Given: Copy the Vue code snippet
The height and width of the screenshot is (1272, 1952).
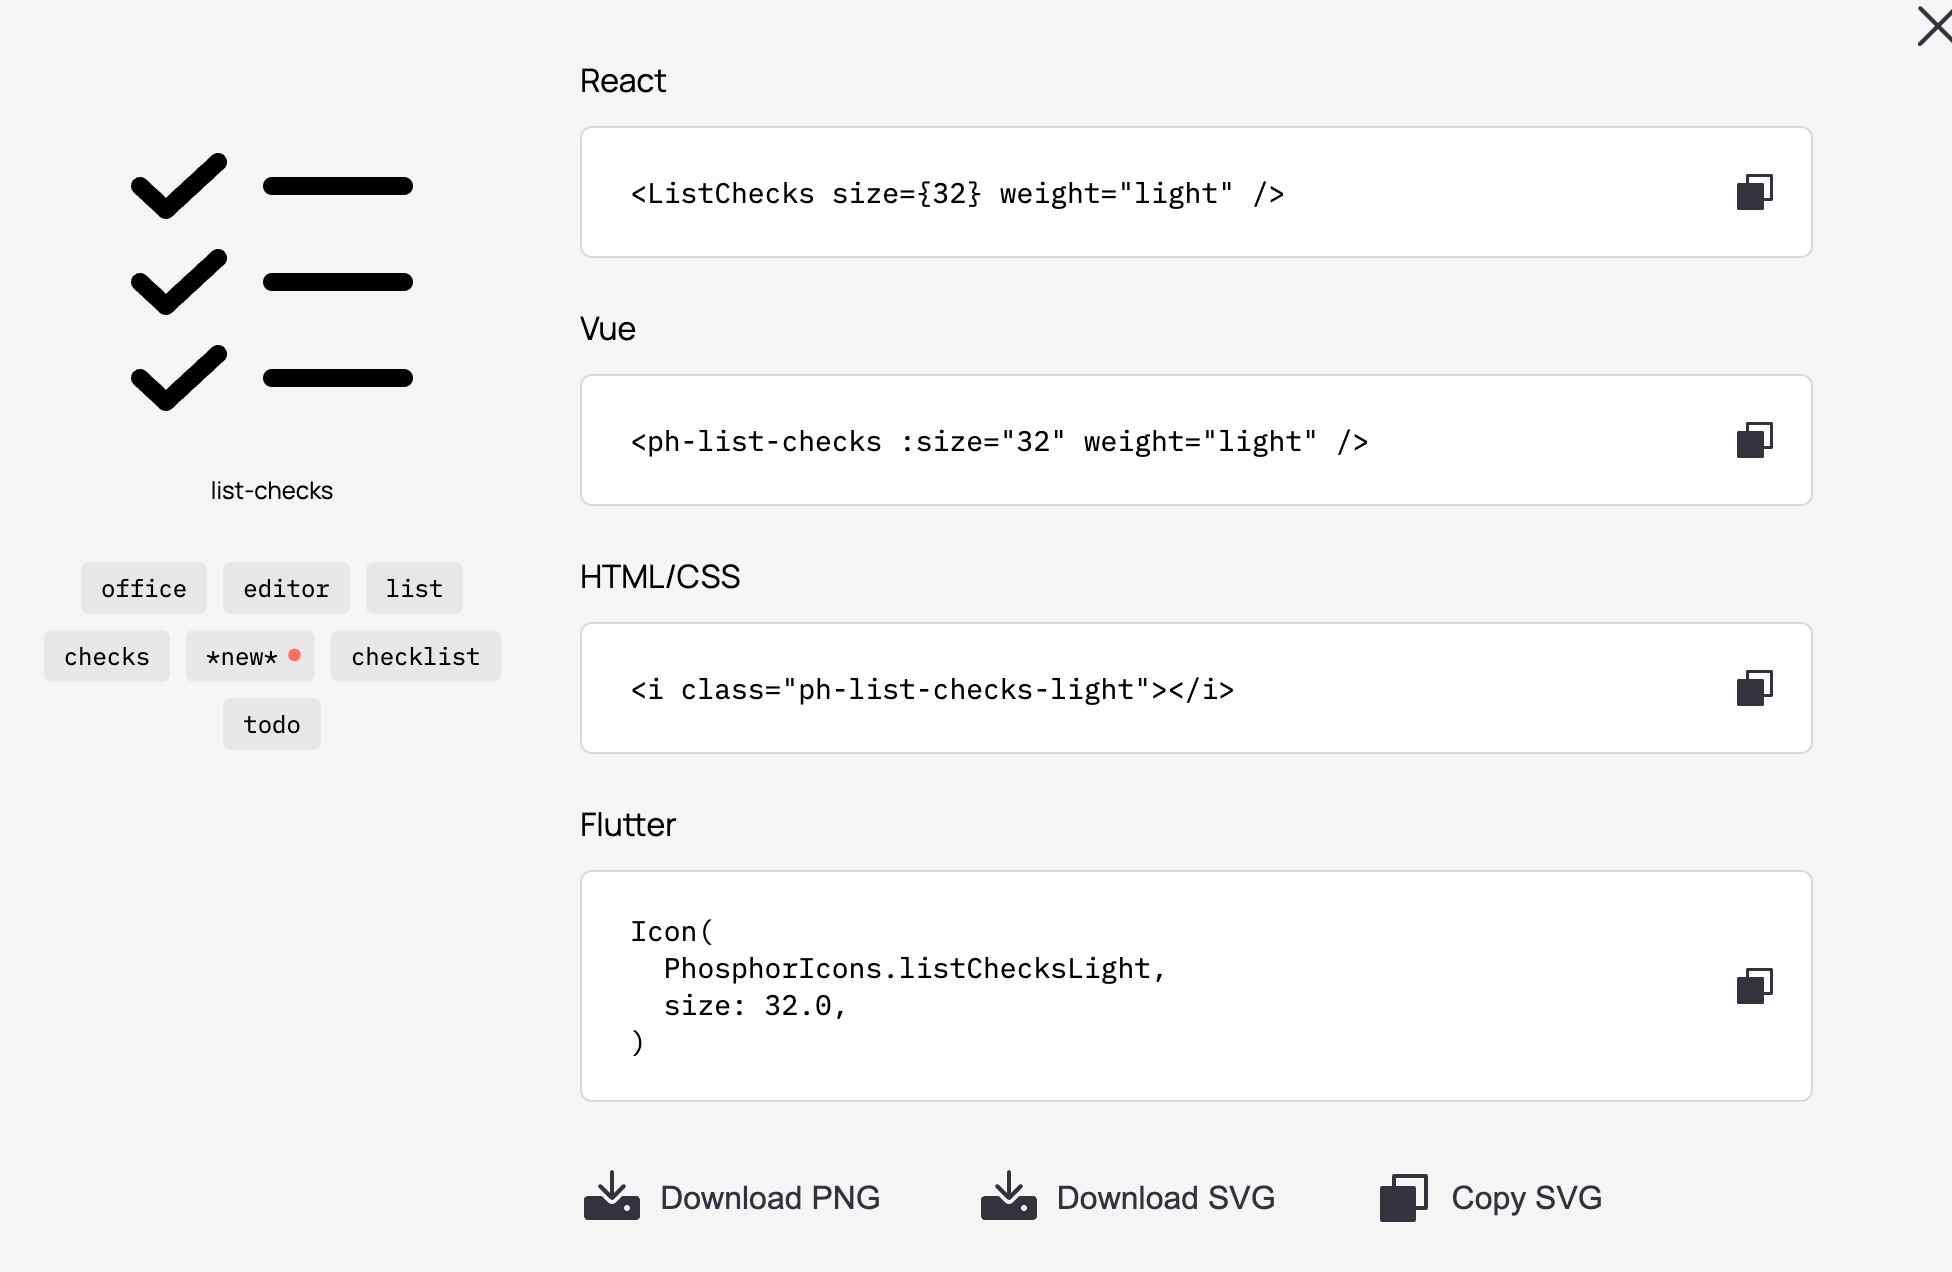Looking at the screenshot, I should click(1754, 440).
